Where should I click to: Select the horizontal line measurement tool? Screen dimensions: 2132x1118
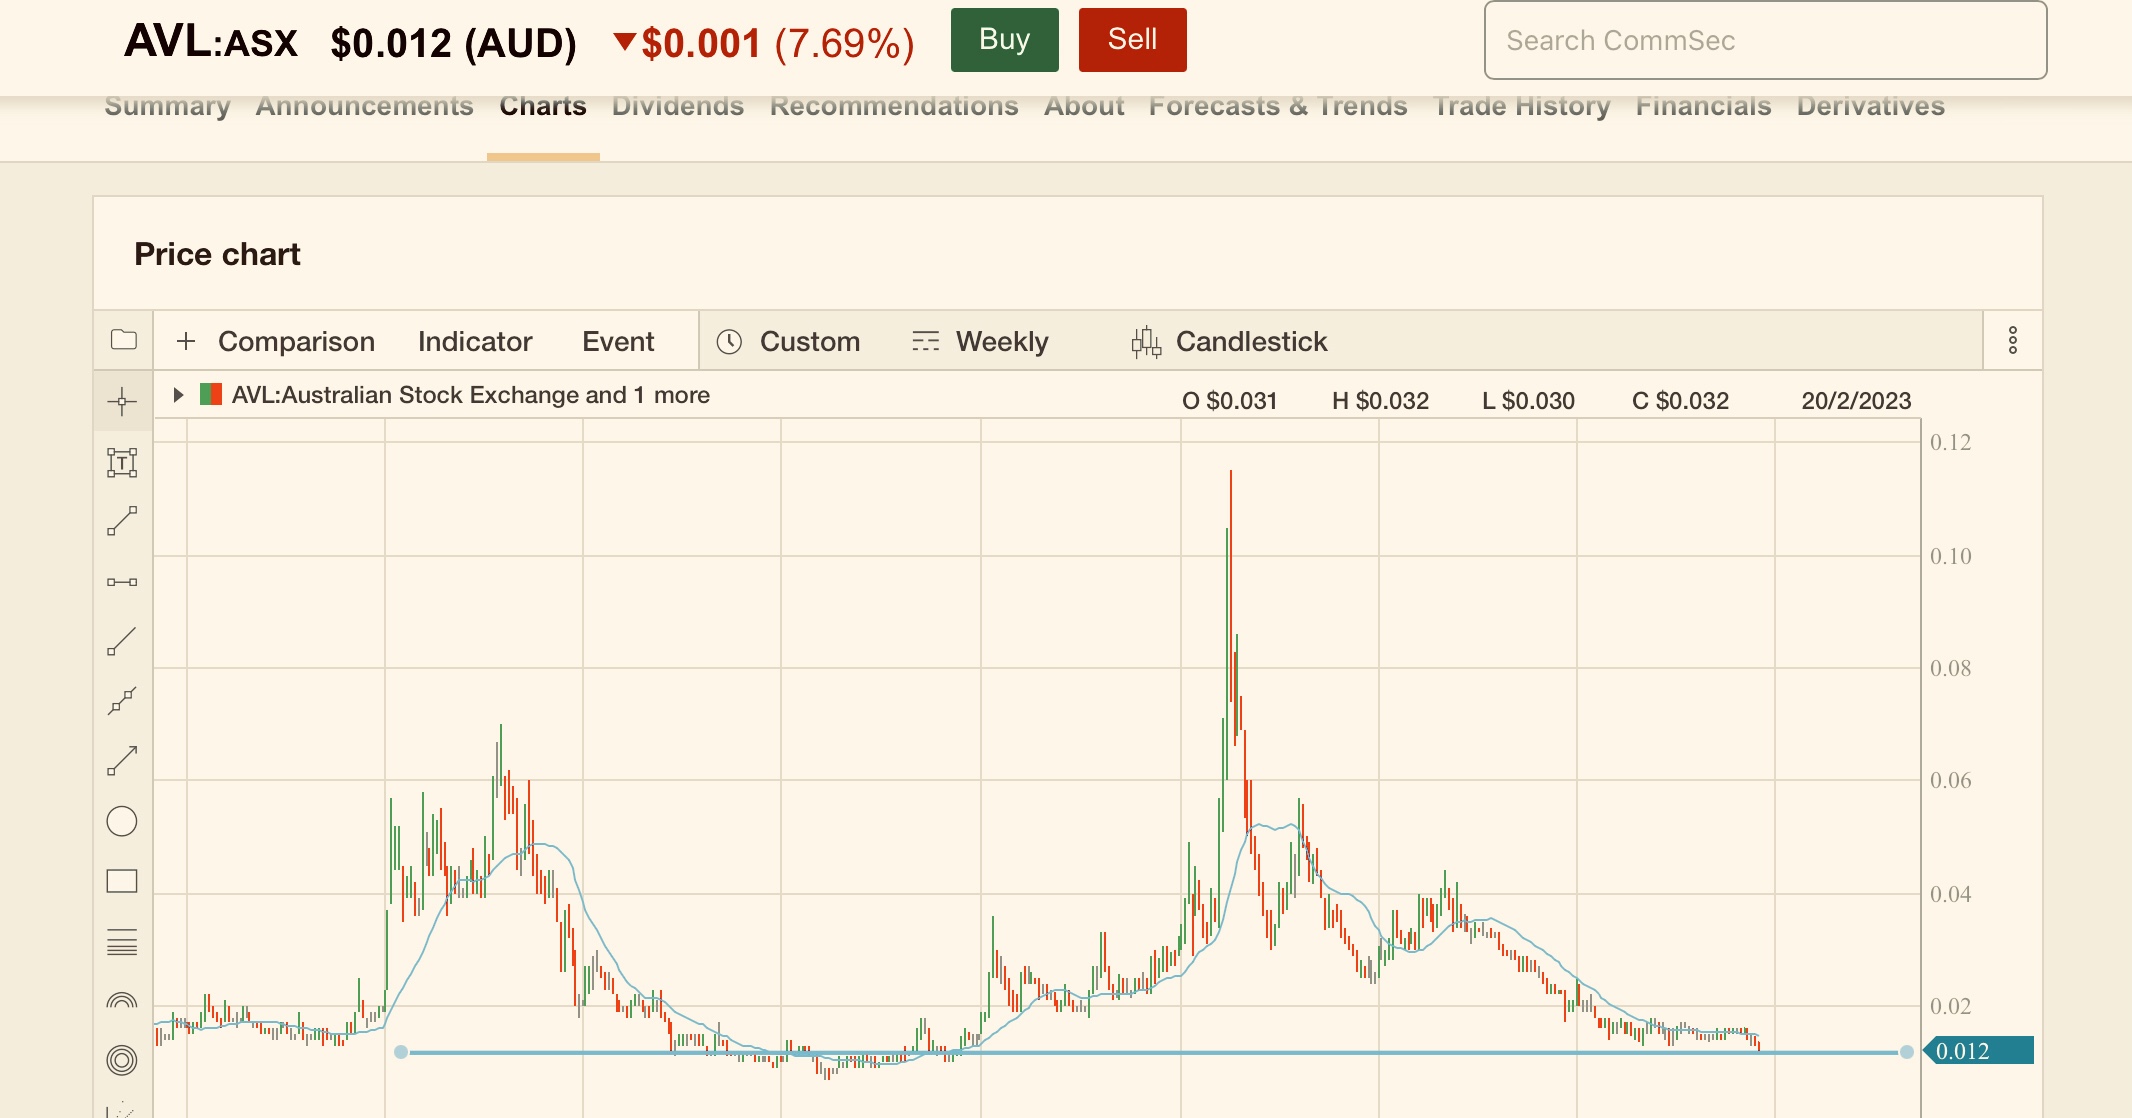click(122, 582)
